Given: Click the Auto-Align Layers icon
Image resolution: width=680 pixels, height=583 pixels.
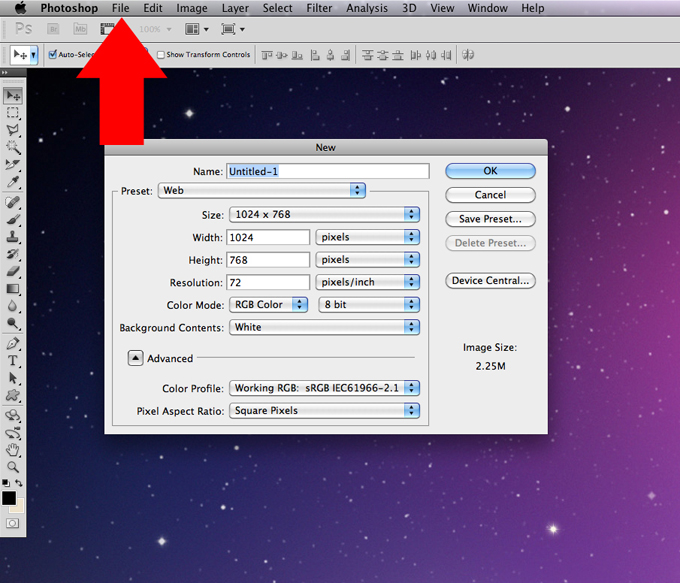Looking at the screenshot, I should (x=468, y=55).
